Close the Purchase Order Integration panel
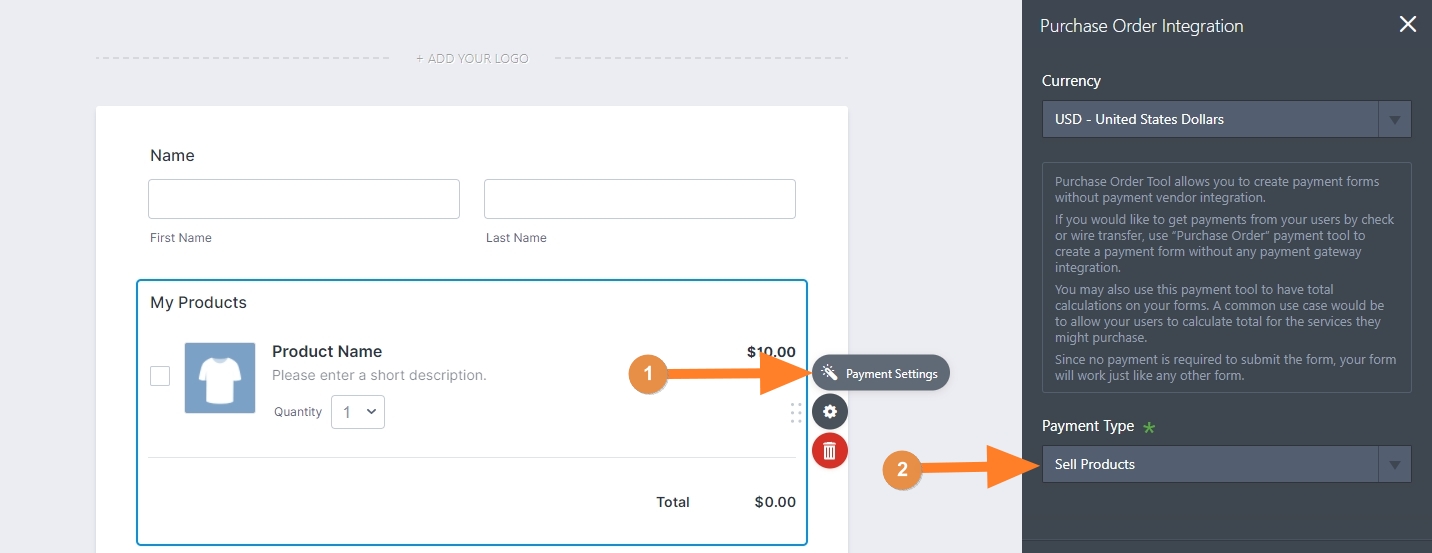The width and height of the screenshot is (1432, 553). click(1407, 25)
